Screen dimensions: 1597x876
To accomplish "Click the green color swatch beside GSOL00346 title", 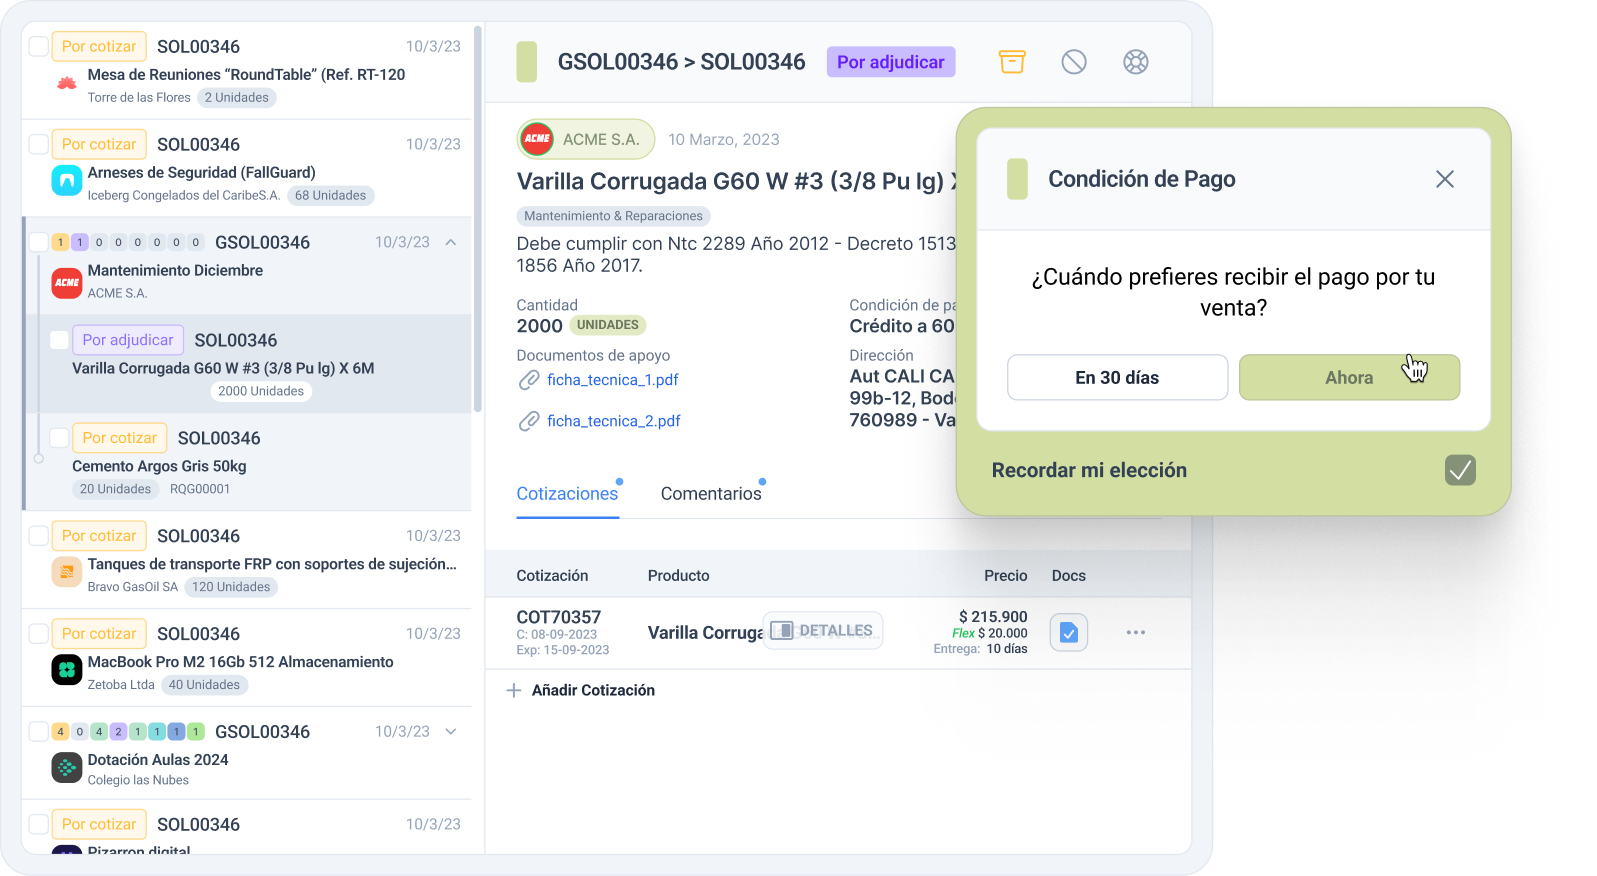I will 527,62.
